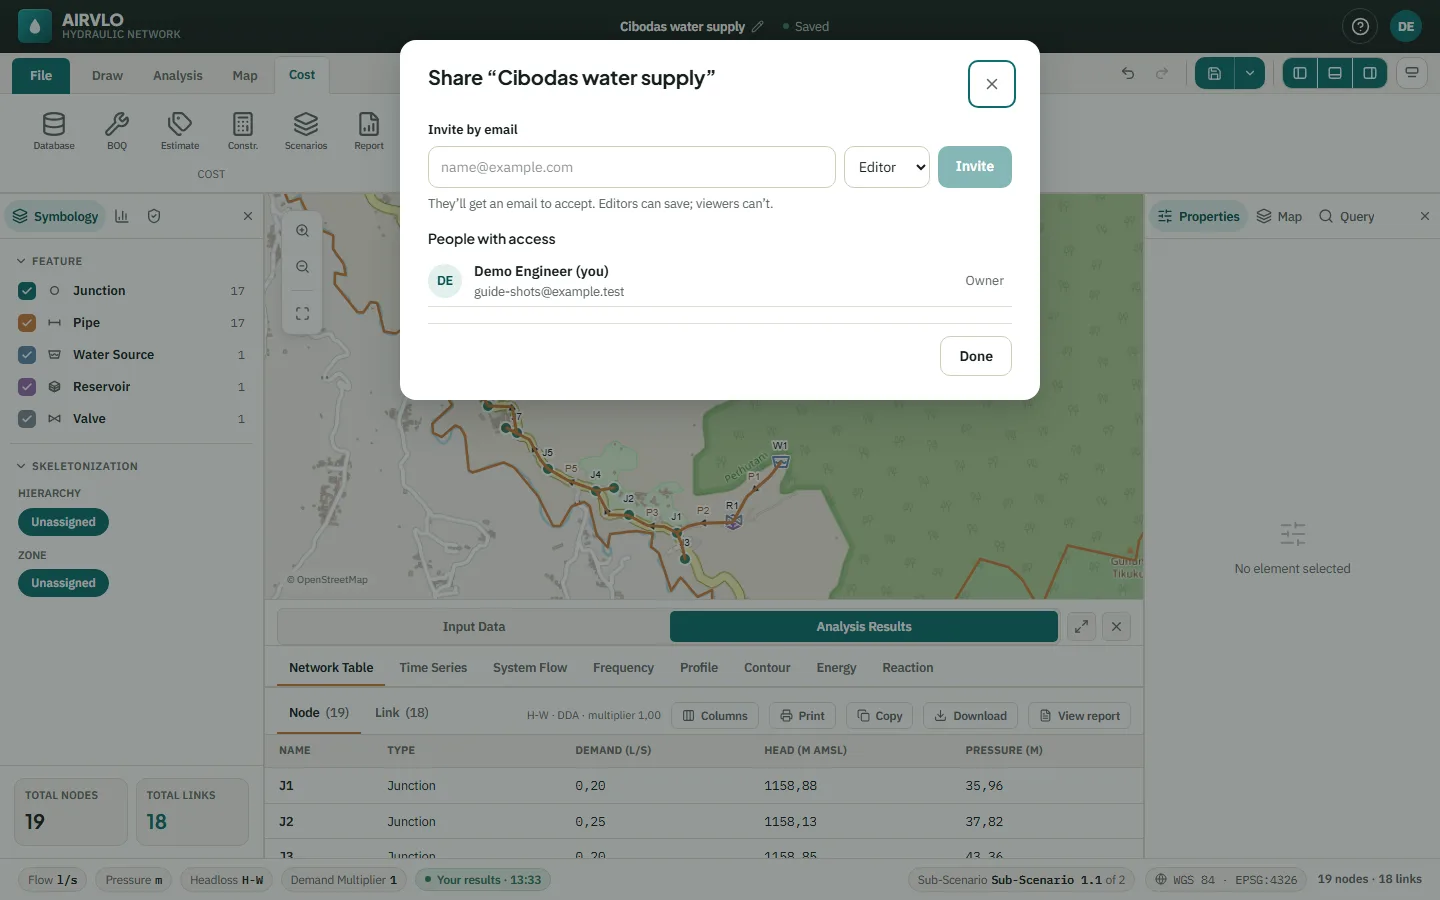Open the Editor role dropdown
This screenshot has height=900, width=1440.
click(887, 167)
